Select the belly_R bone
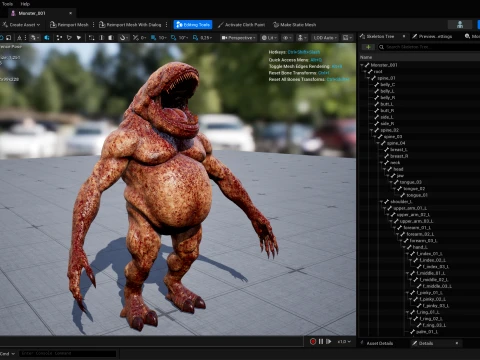The width and height of the screenshot is (480, 360). pos(387,98)
